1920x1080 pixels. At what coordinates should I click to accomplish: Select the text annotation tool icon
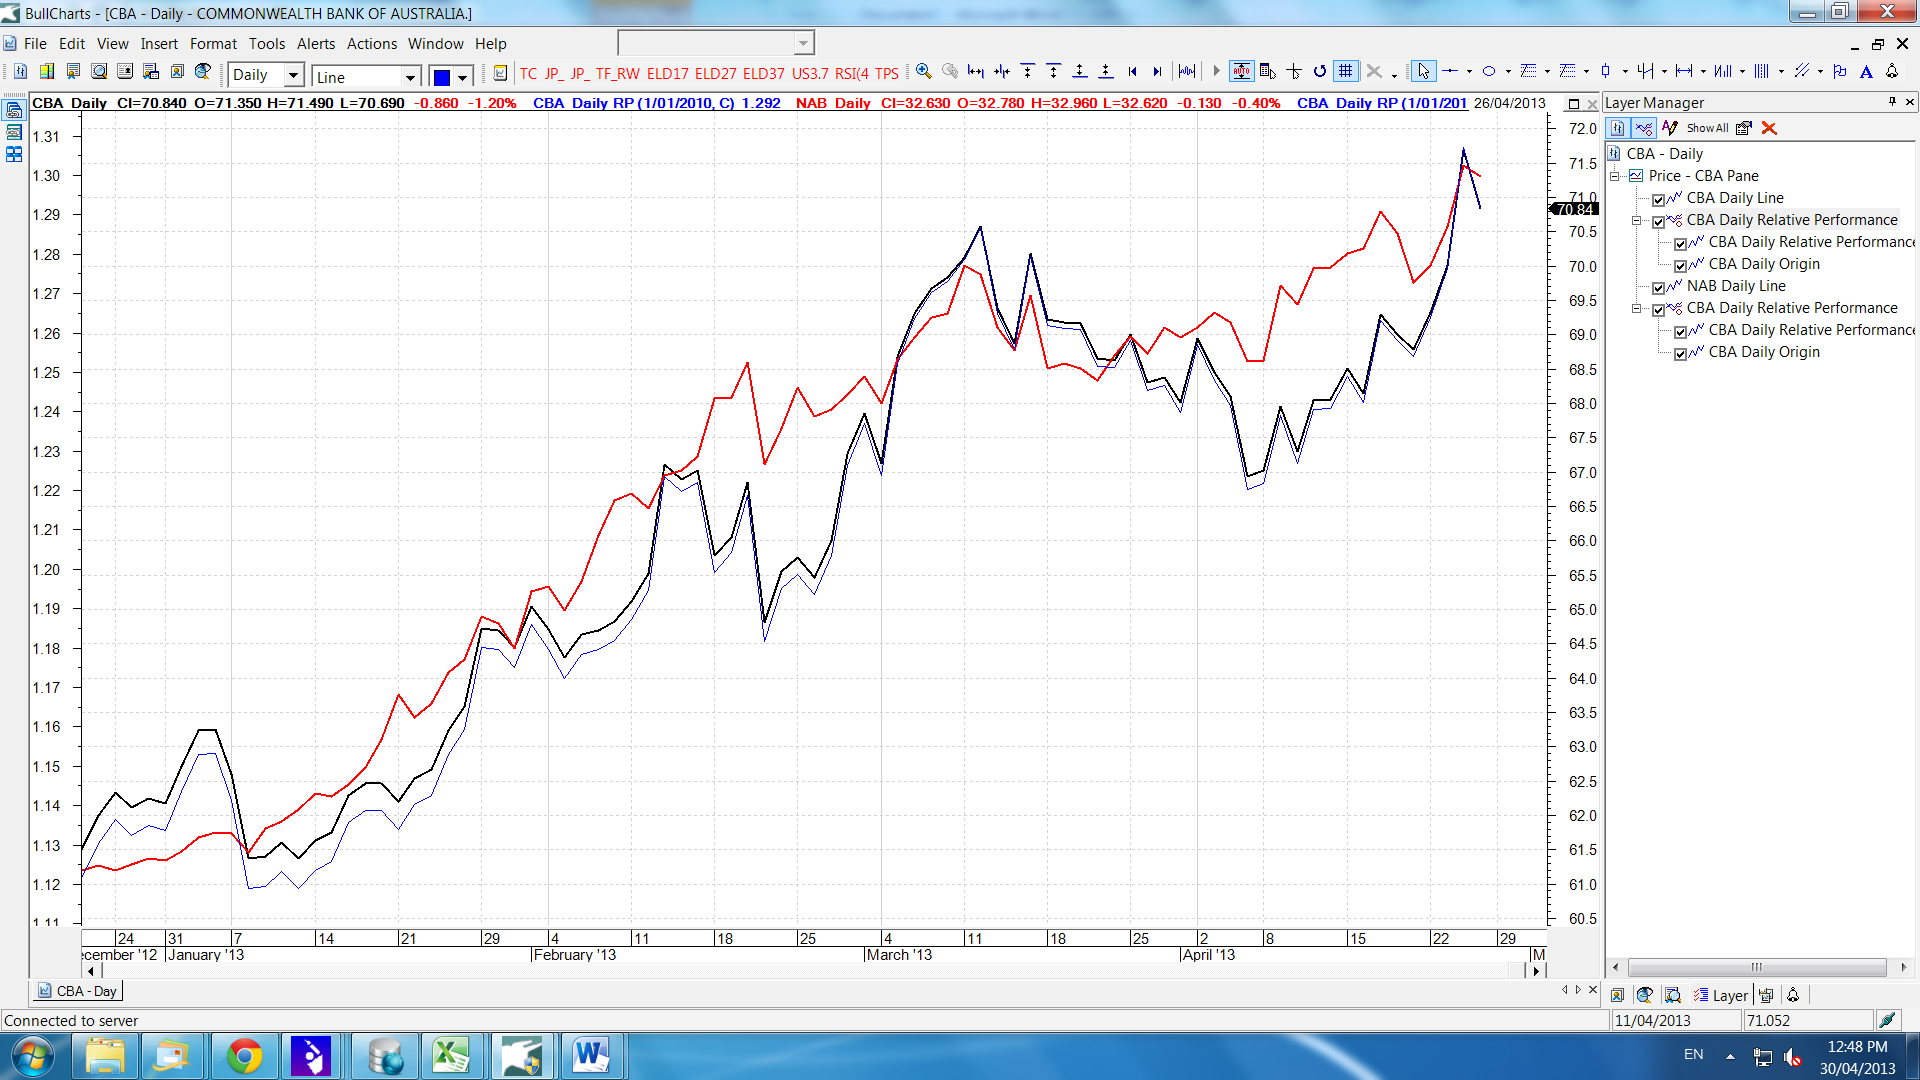(x=1866, y=72)
